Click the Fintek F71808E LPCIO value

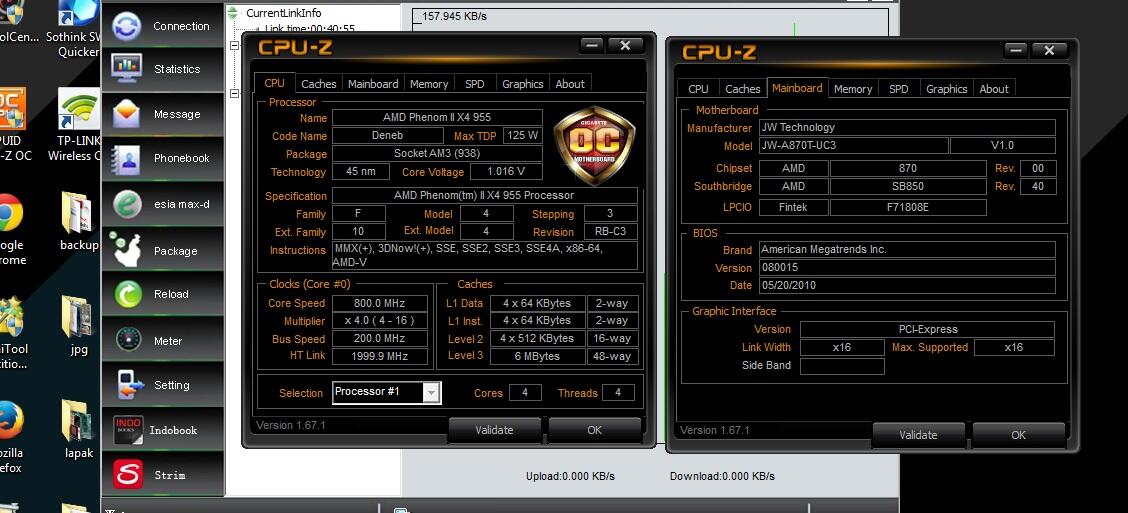(908, 207)
